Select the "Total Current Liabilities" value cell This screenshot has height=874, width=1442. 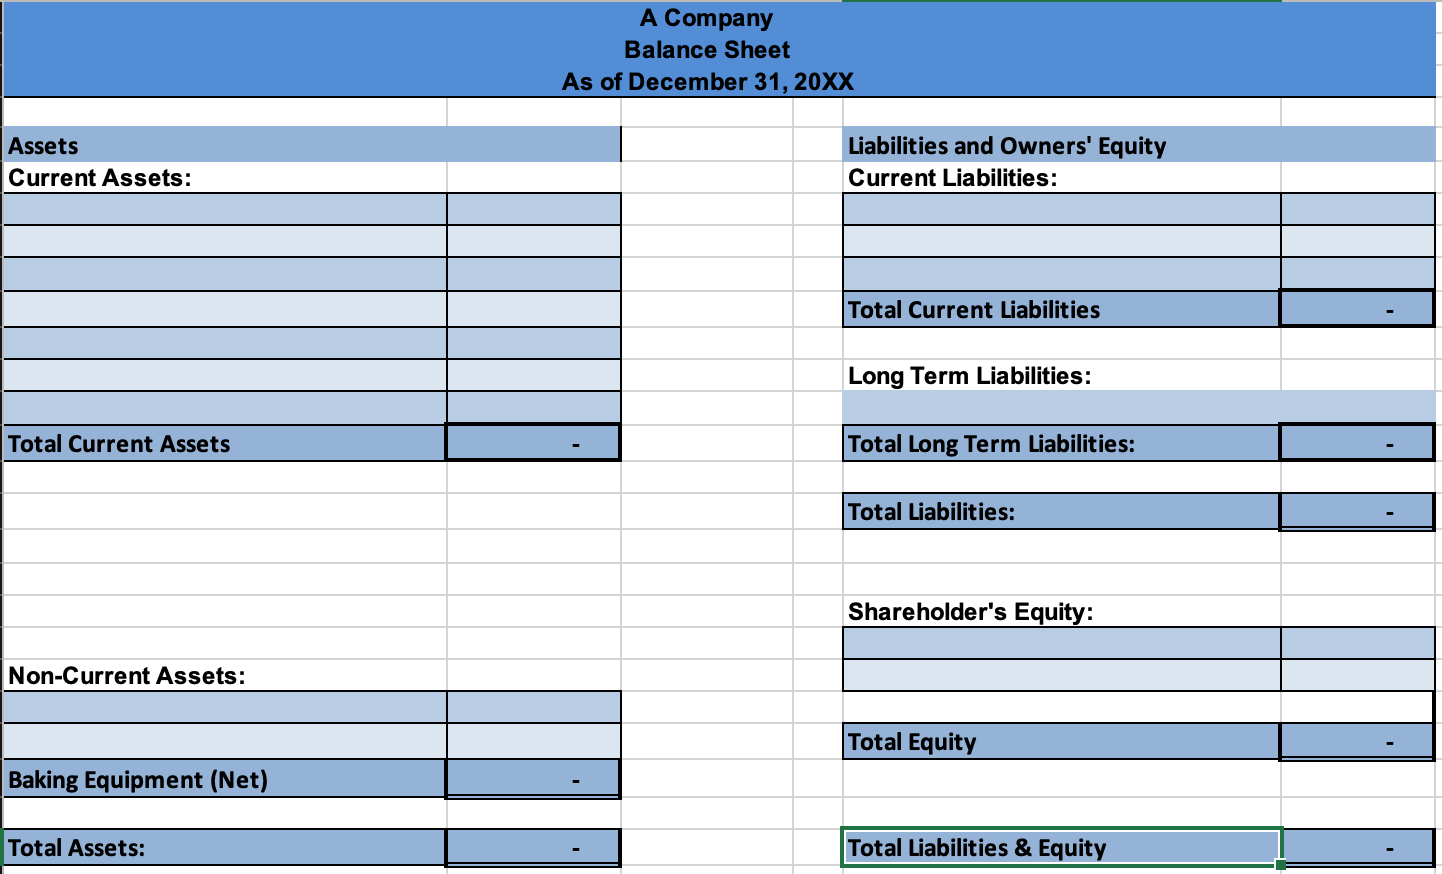point(1357,310)
